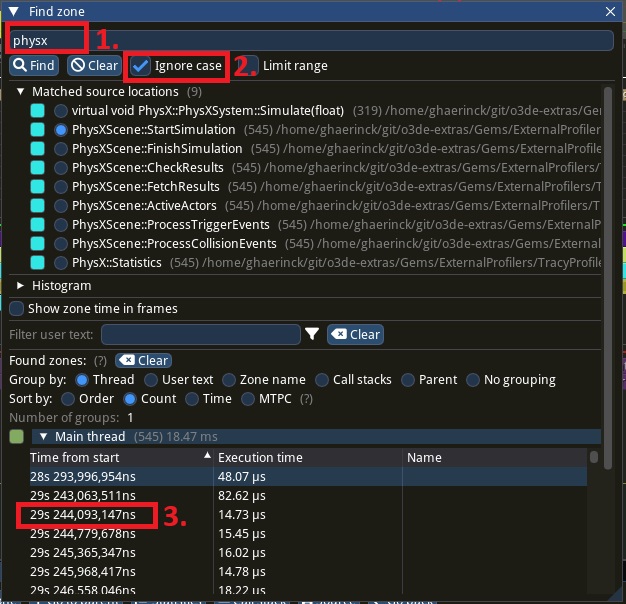Viewport: 626px width, 604px height.
Task: Click the filter funnel icon
Action: click(312, 335)
